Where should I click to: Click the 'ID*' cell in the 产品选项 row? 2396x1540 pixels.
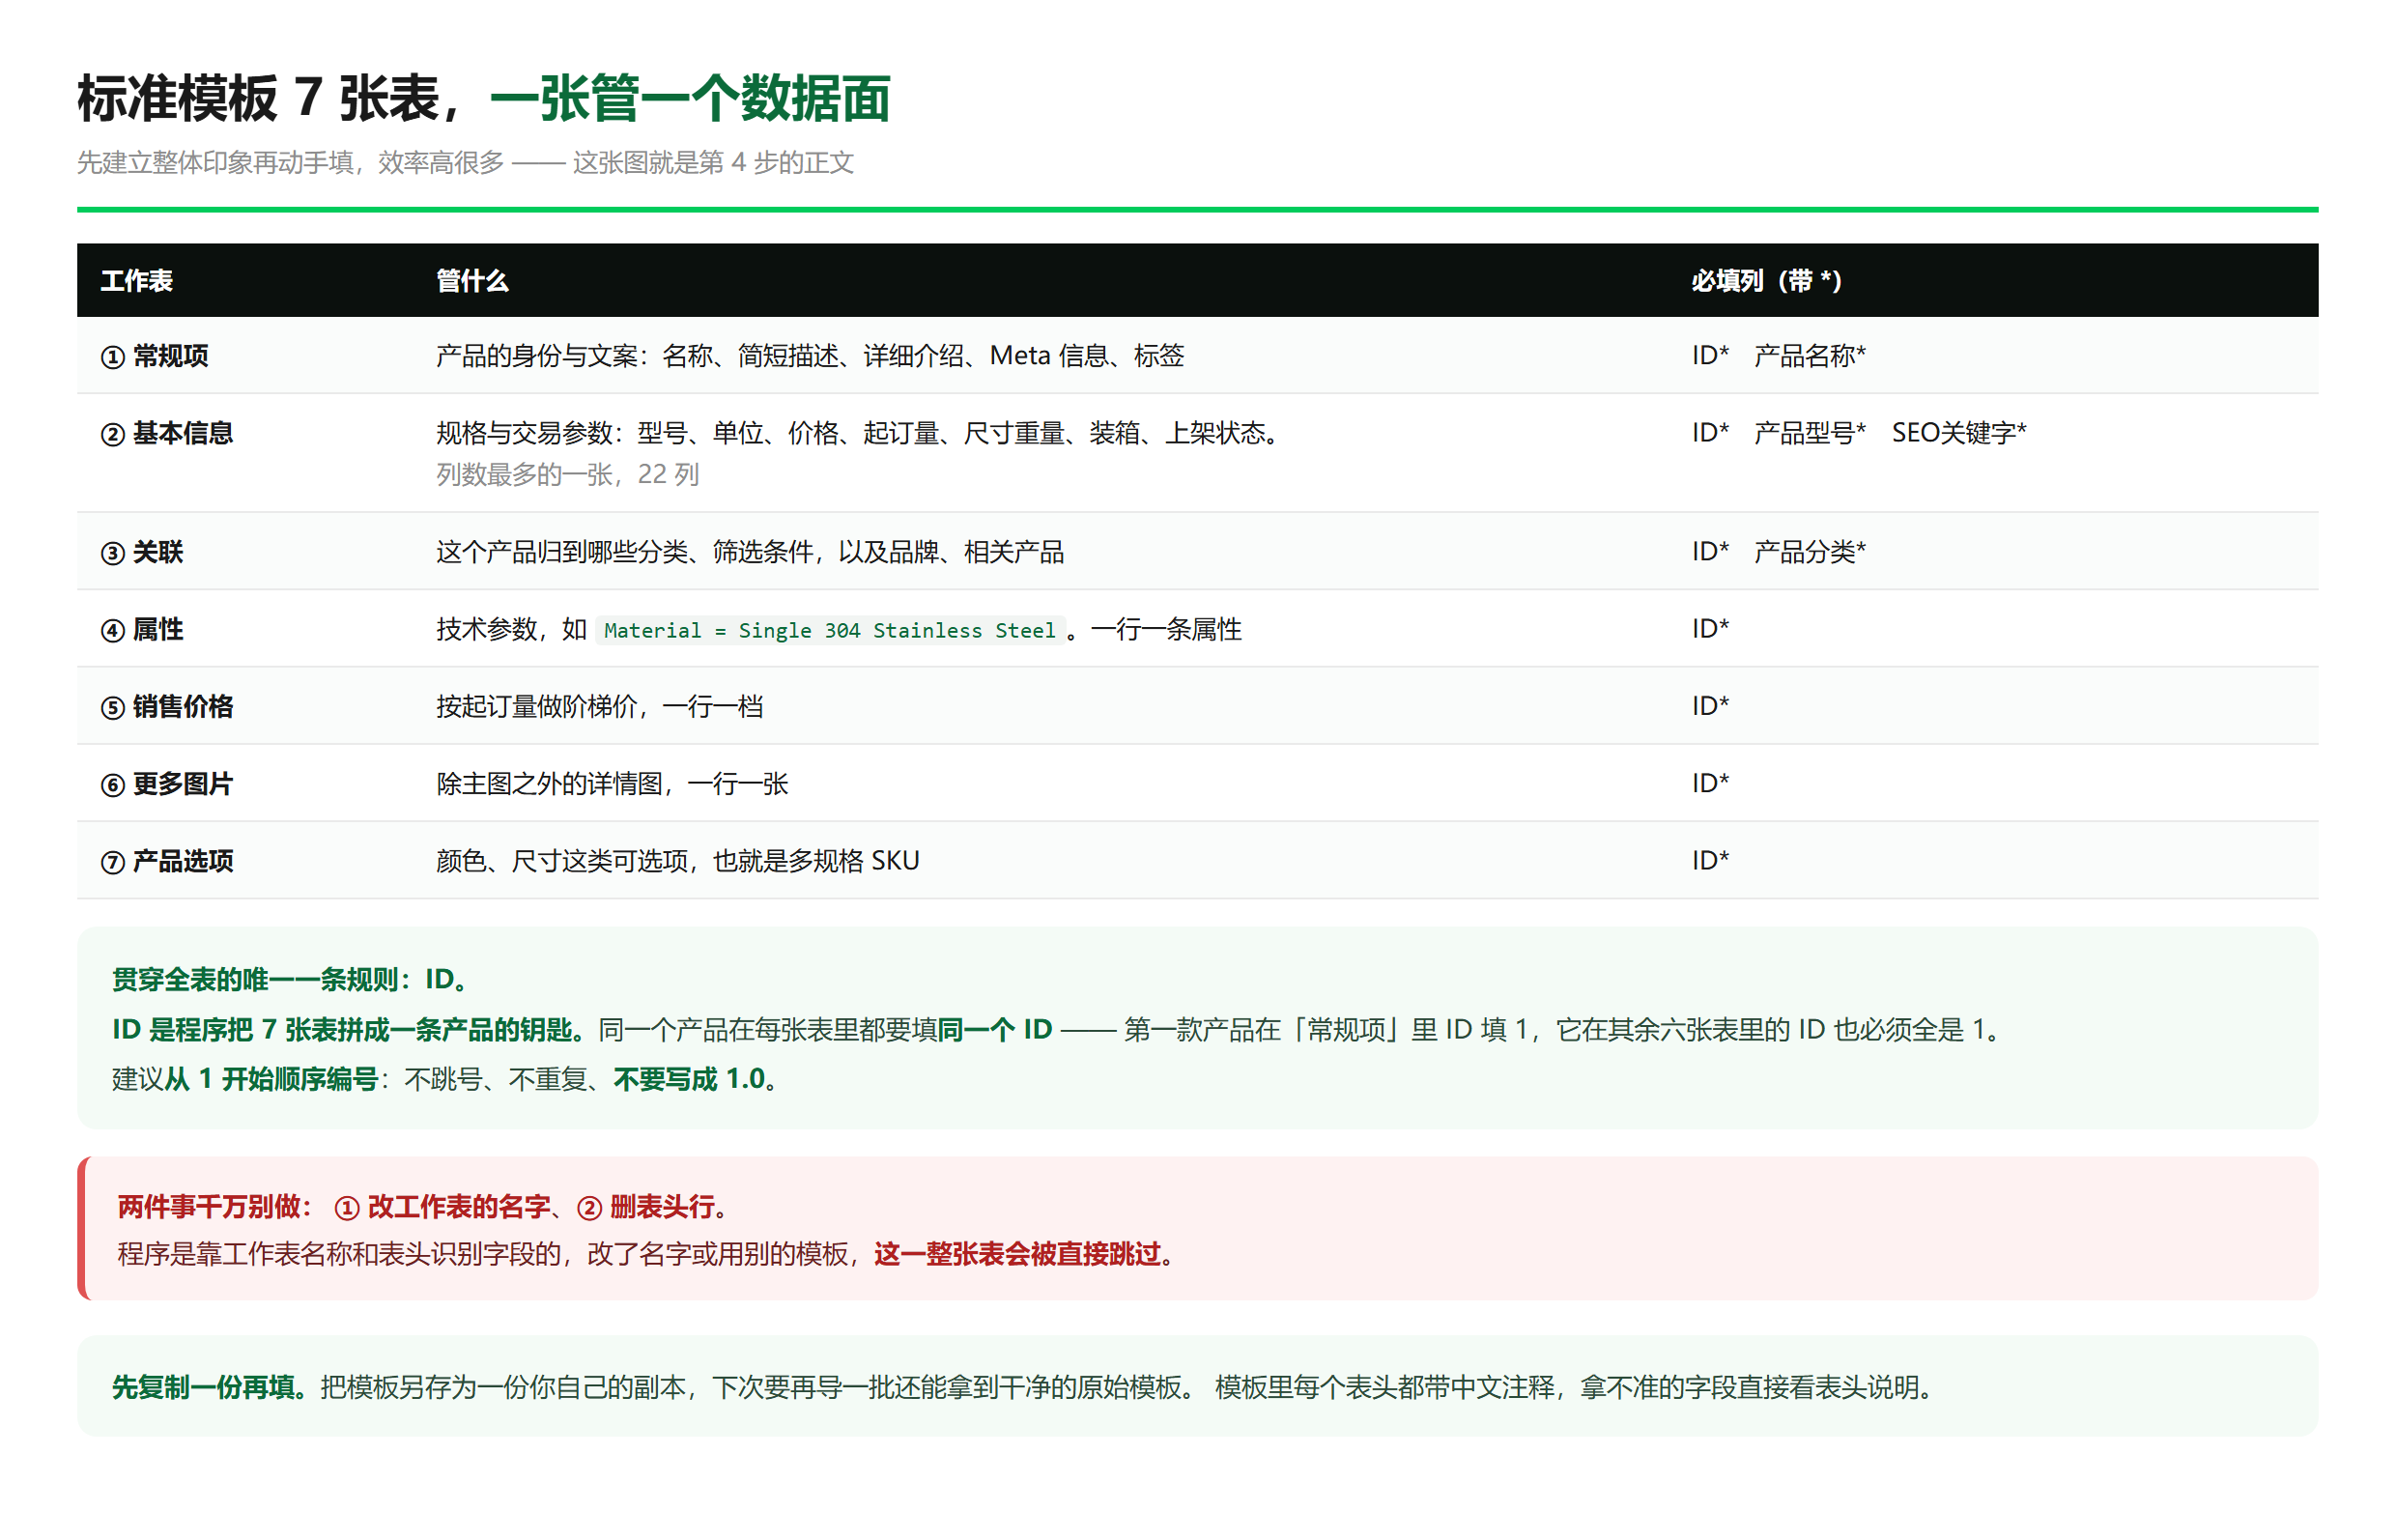[1710, 859]
